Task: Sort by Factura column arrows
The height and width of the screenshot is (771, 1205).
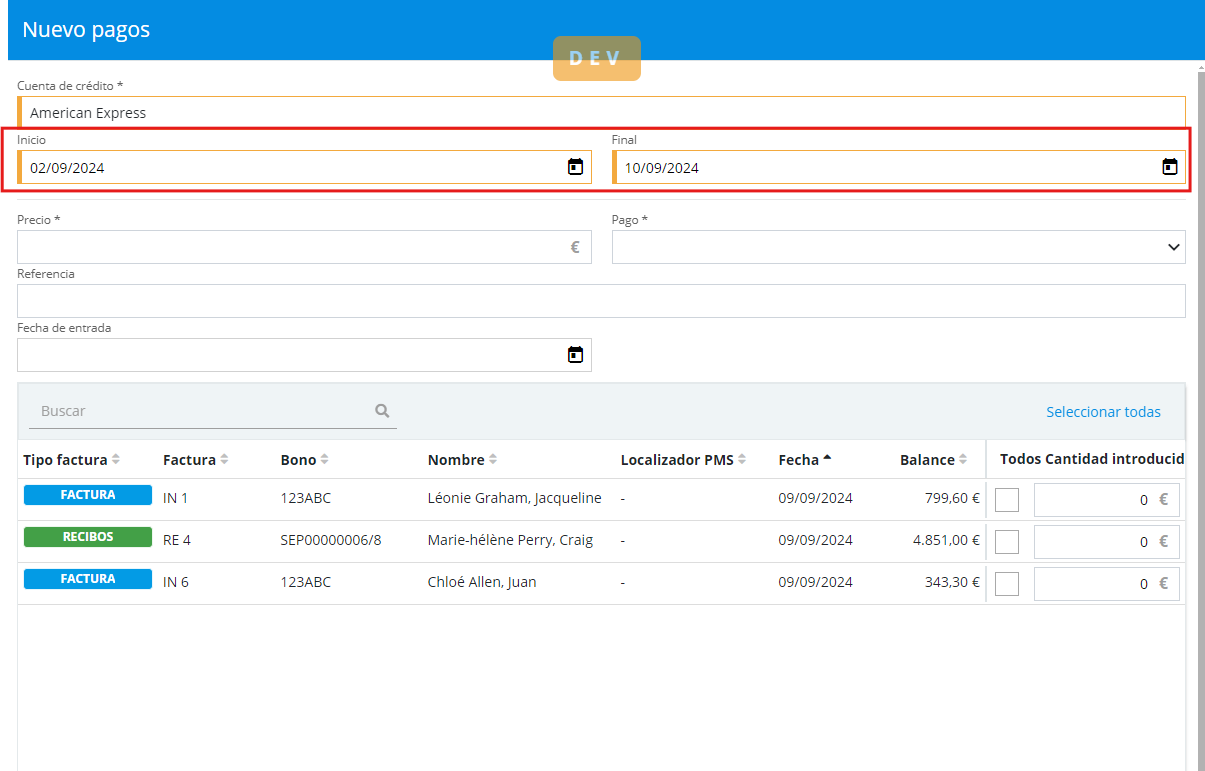Action: click(224, 460)
